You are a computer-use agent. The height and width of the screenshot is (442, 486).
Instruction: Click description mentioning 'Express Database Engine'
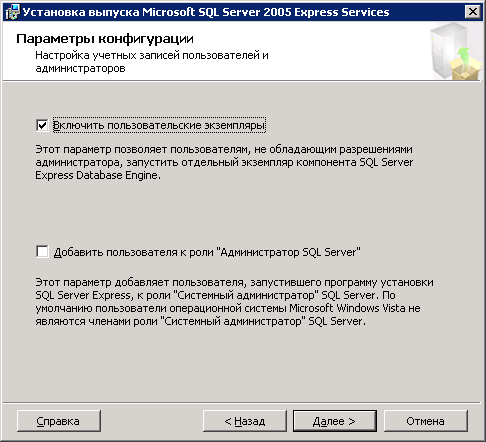click(224, 162)
